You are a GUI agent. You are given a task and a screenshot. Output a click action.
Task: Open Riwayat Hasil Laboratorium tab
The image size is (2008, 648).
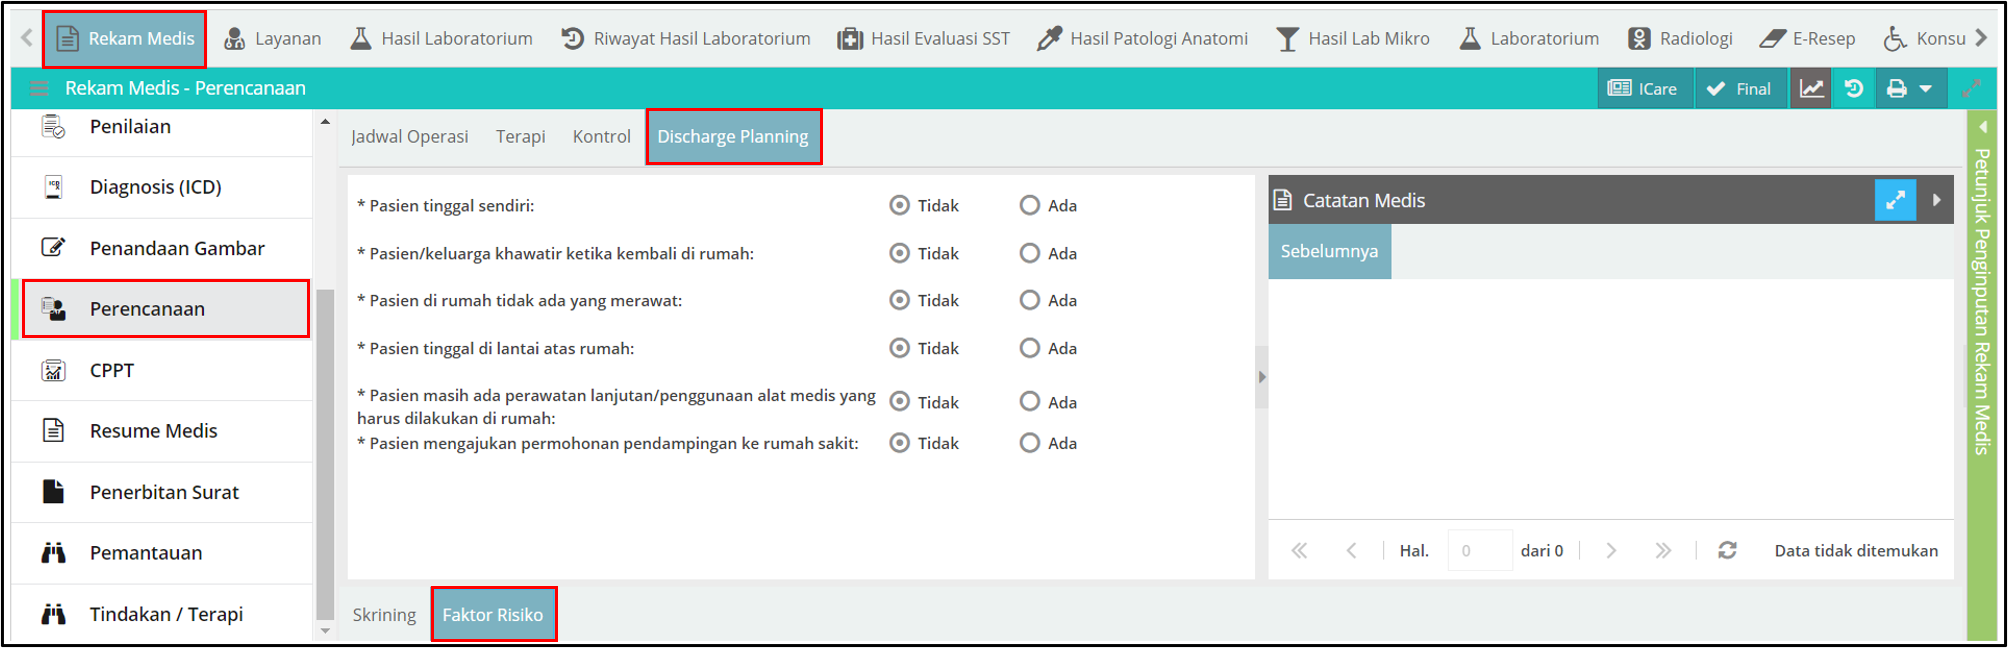coord(685,39)
